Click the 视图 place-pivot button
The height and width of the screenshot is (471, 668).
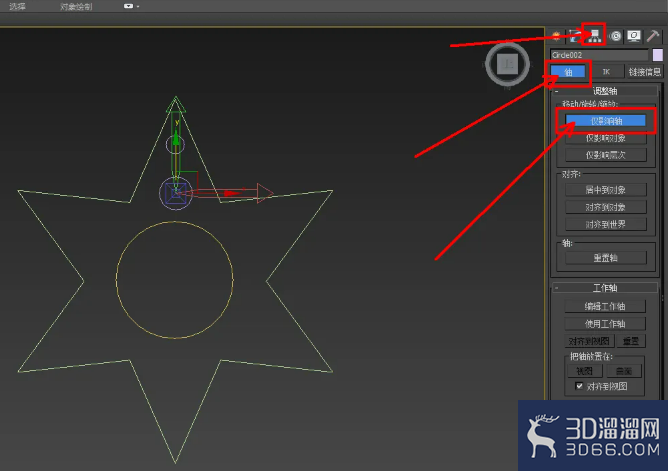584,371
